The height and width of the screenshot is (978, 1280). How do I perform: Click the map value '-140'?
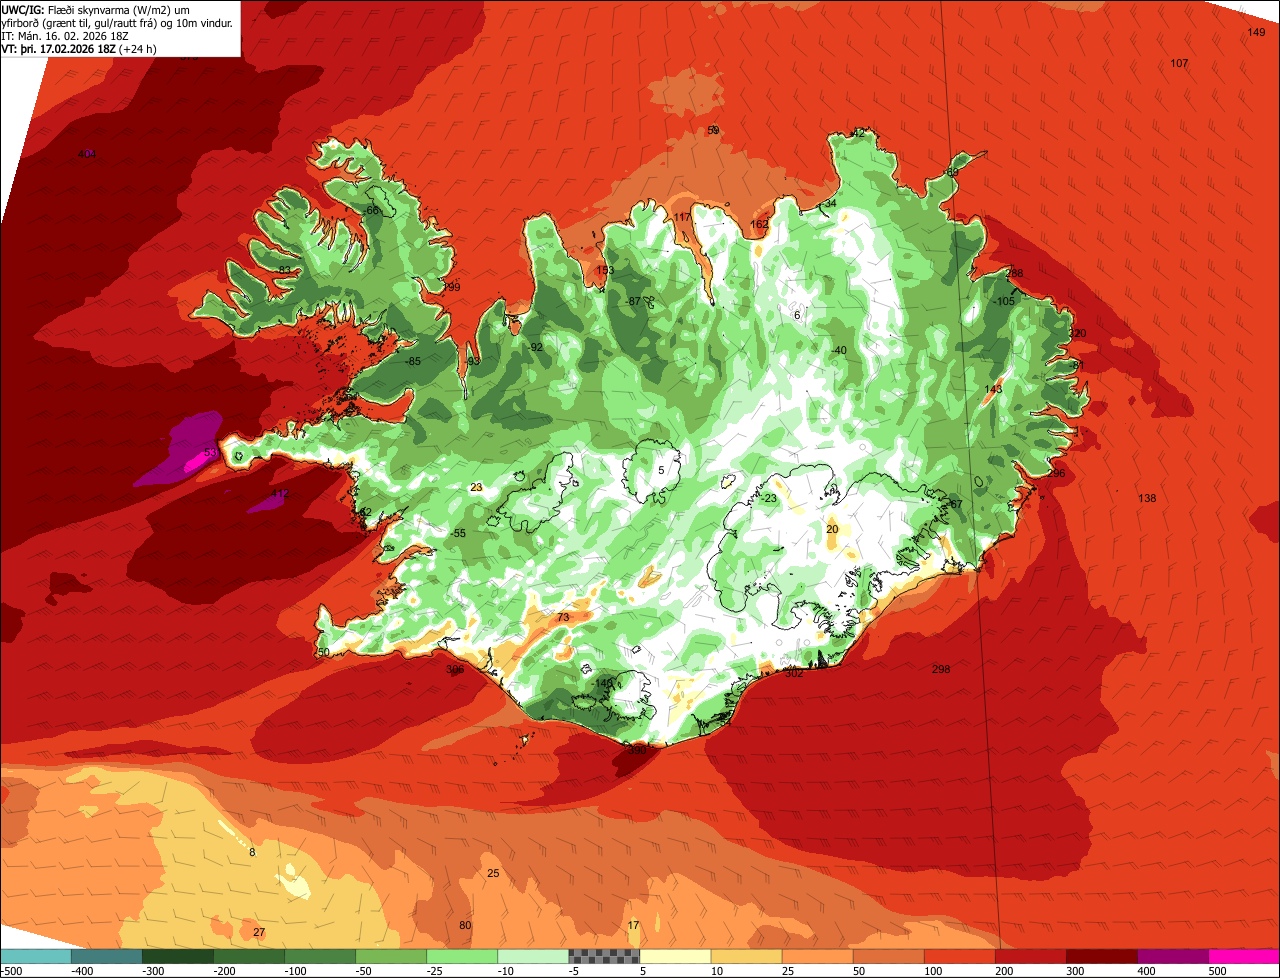602,683
